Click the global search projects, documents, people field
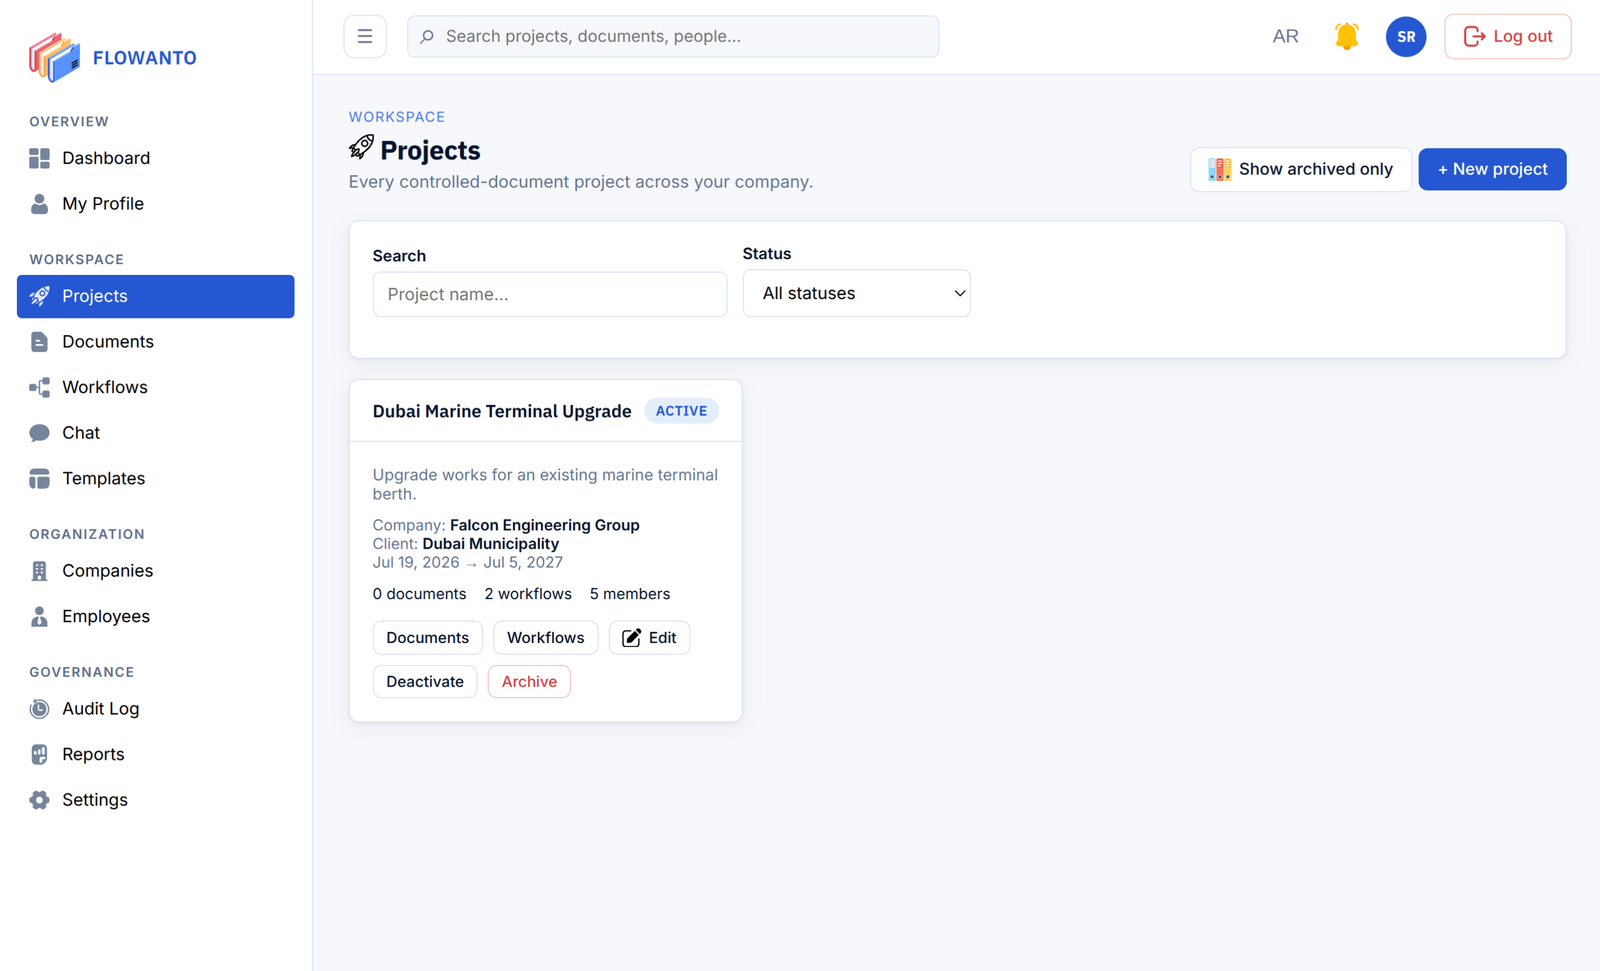 (x=673, y=37)
